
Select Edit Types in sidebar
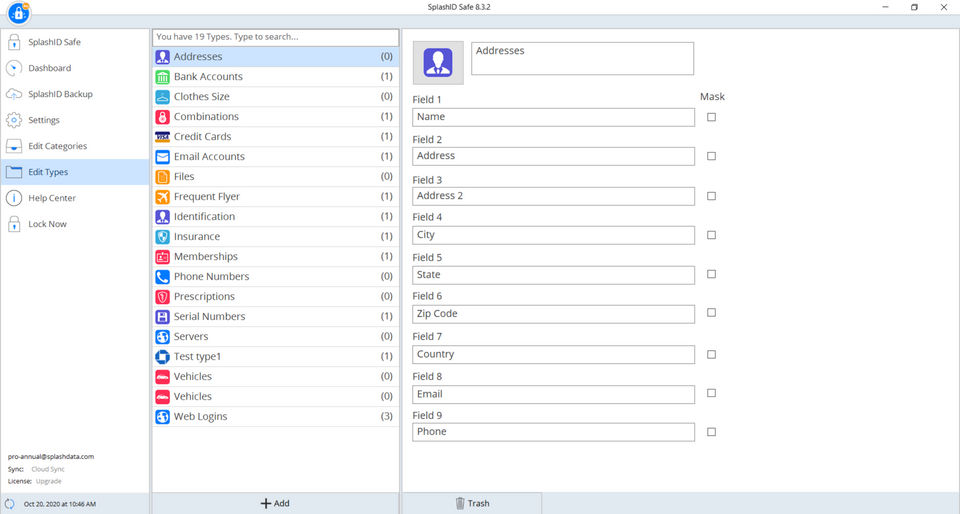click(x=75, y=172)
